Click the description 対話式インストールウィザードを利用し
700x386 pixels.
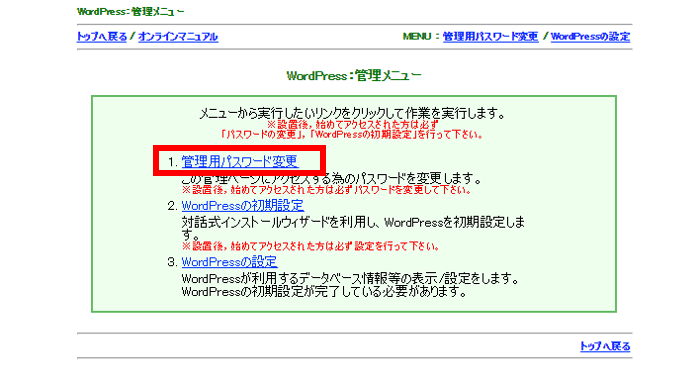point(280,222)
